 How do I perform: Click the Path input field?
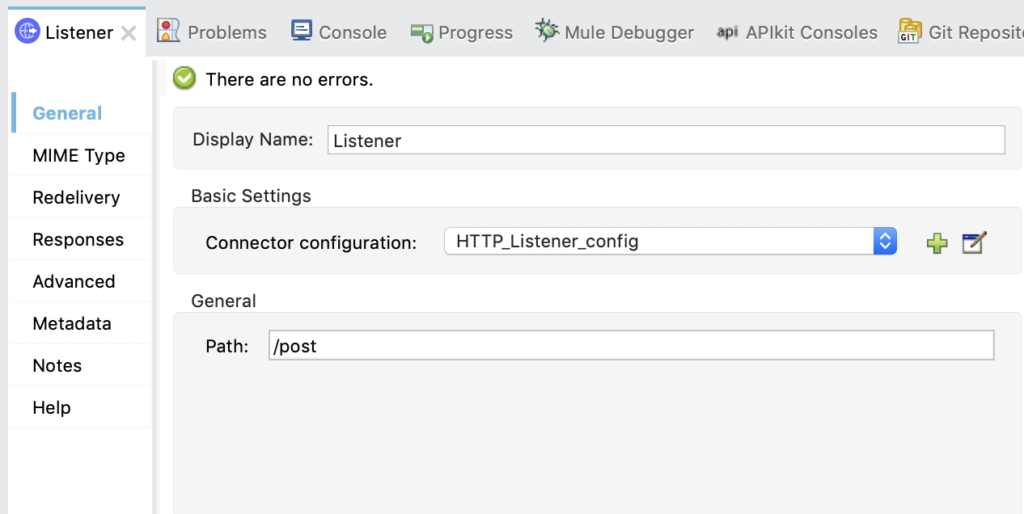[x=631, y=346]
